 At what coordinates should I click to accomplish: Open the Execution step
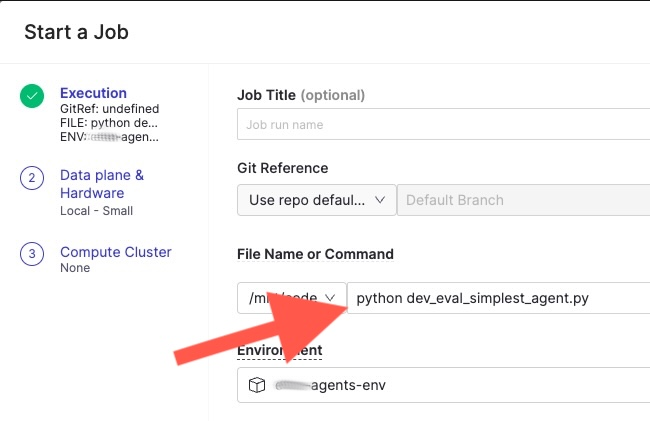pyautogui.click(x=93, y=93)
